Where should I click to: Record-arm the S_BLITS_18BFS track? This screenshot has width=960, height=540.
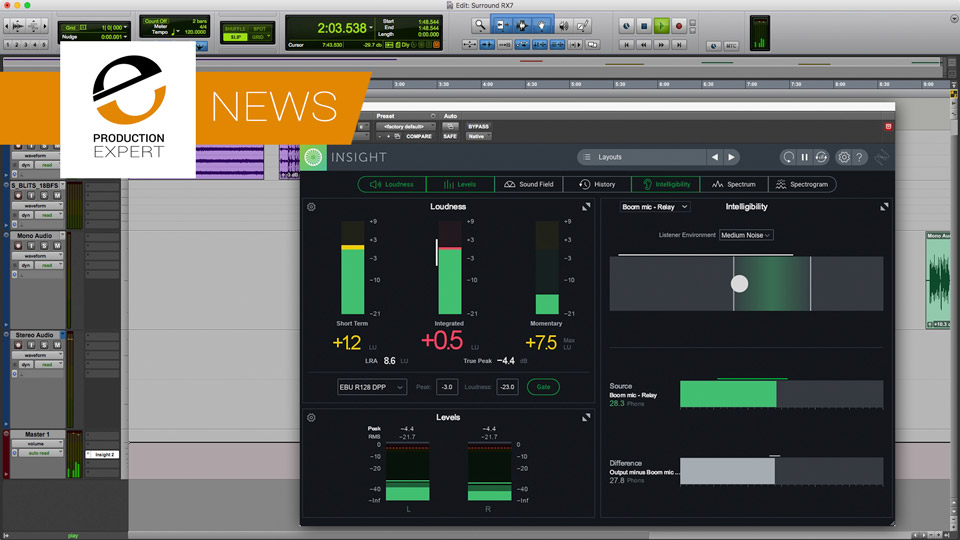tap(18, 195)
